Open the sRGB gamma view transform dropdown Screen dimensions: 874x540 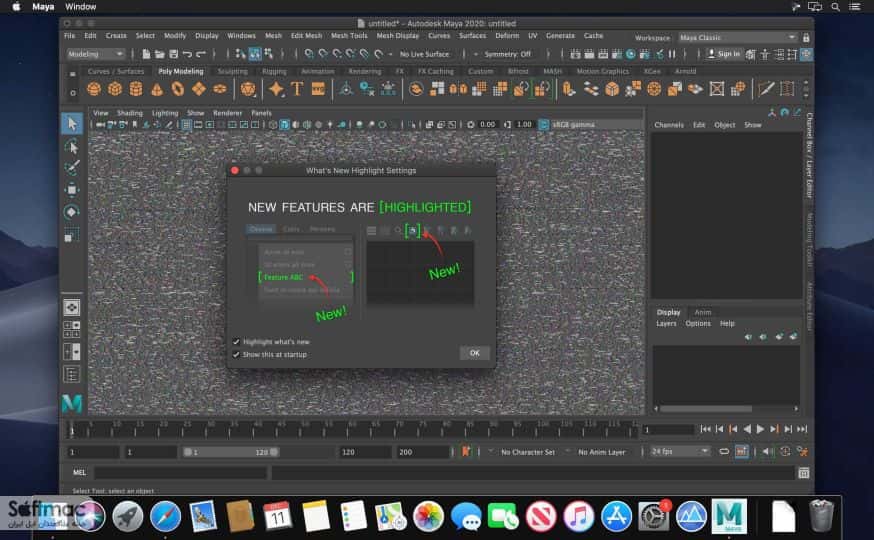[595, 125]
